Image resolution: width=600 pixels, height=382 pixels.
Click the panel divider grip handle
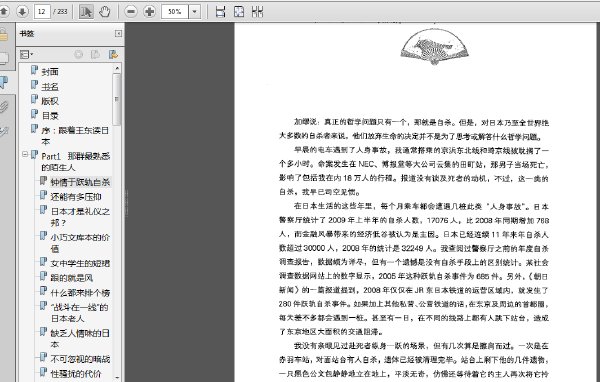coord(126,203)
